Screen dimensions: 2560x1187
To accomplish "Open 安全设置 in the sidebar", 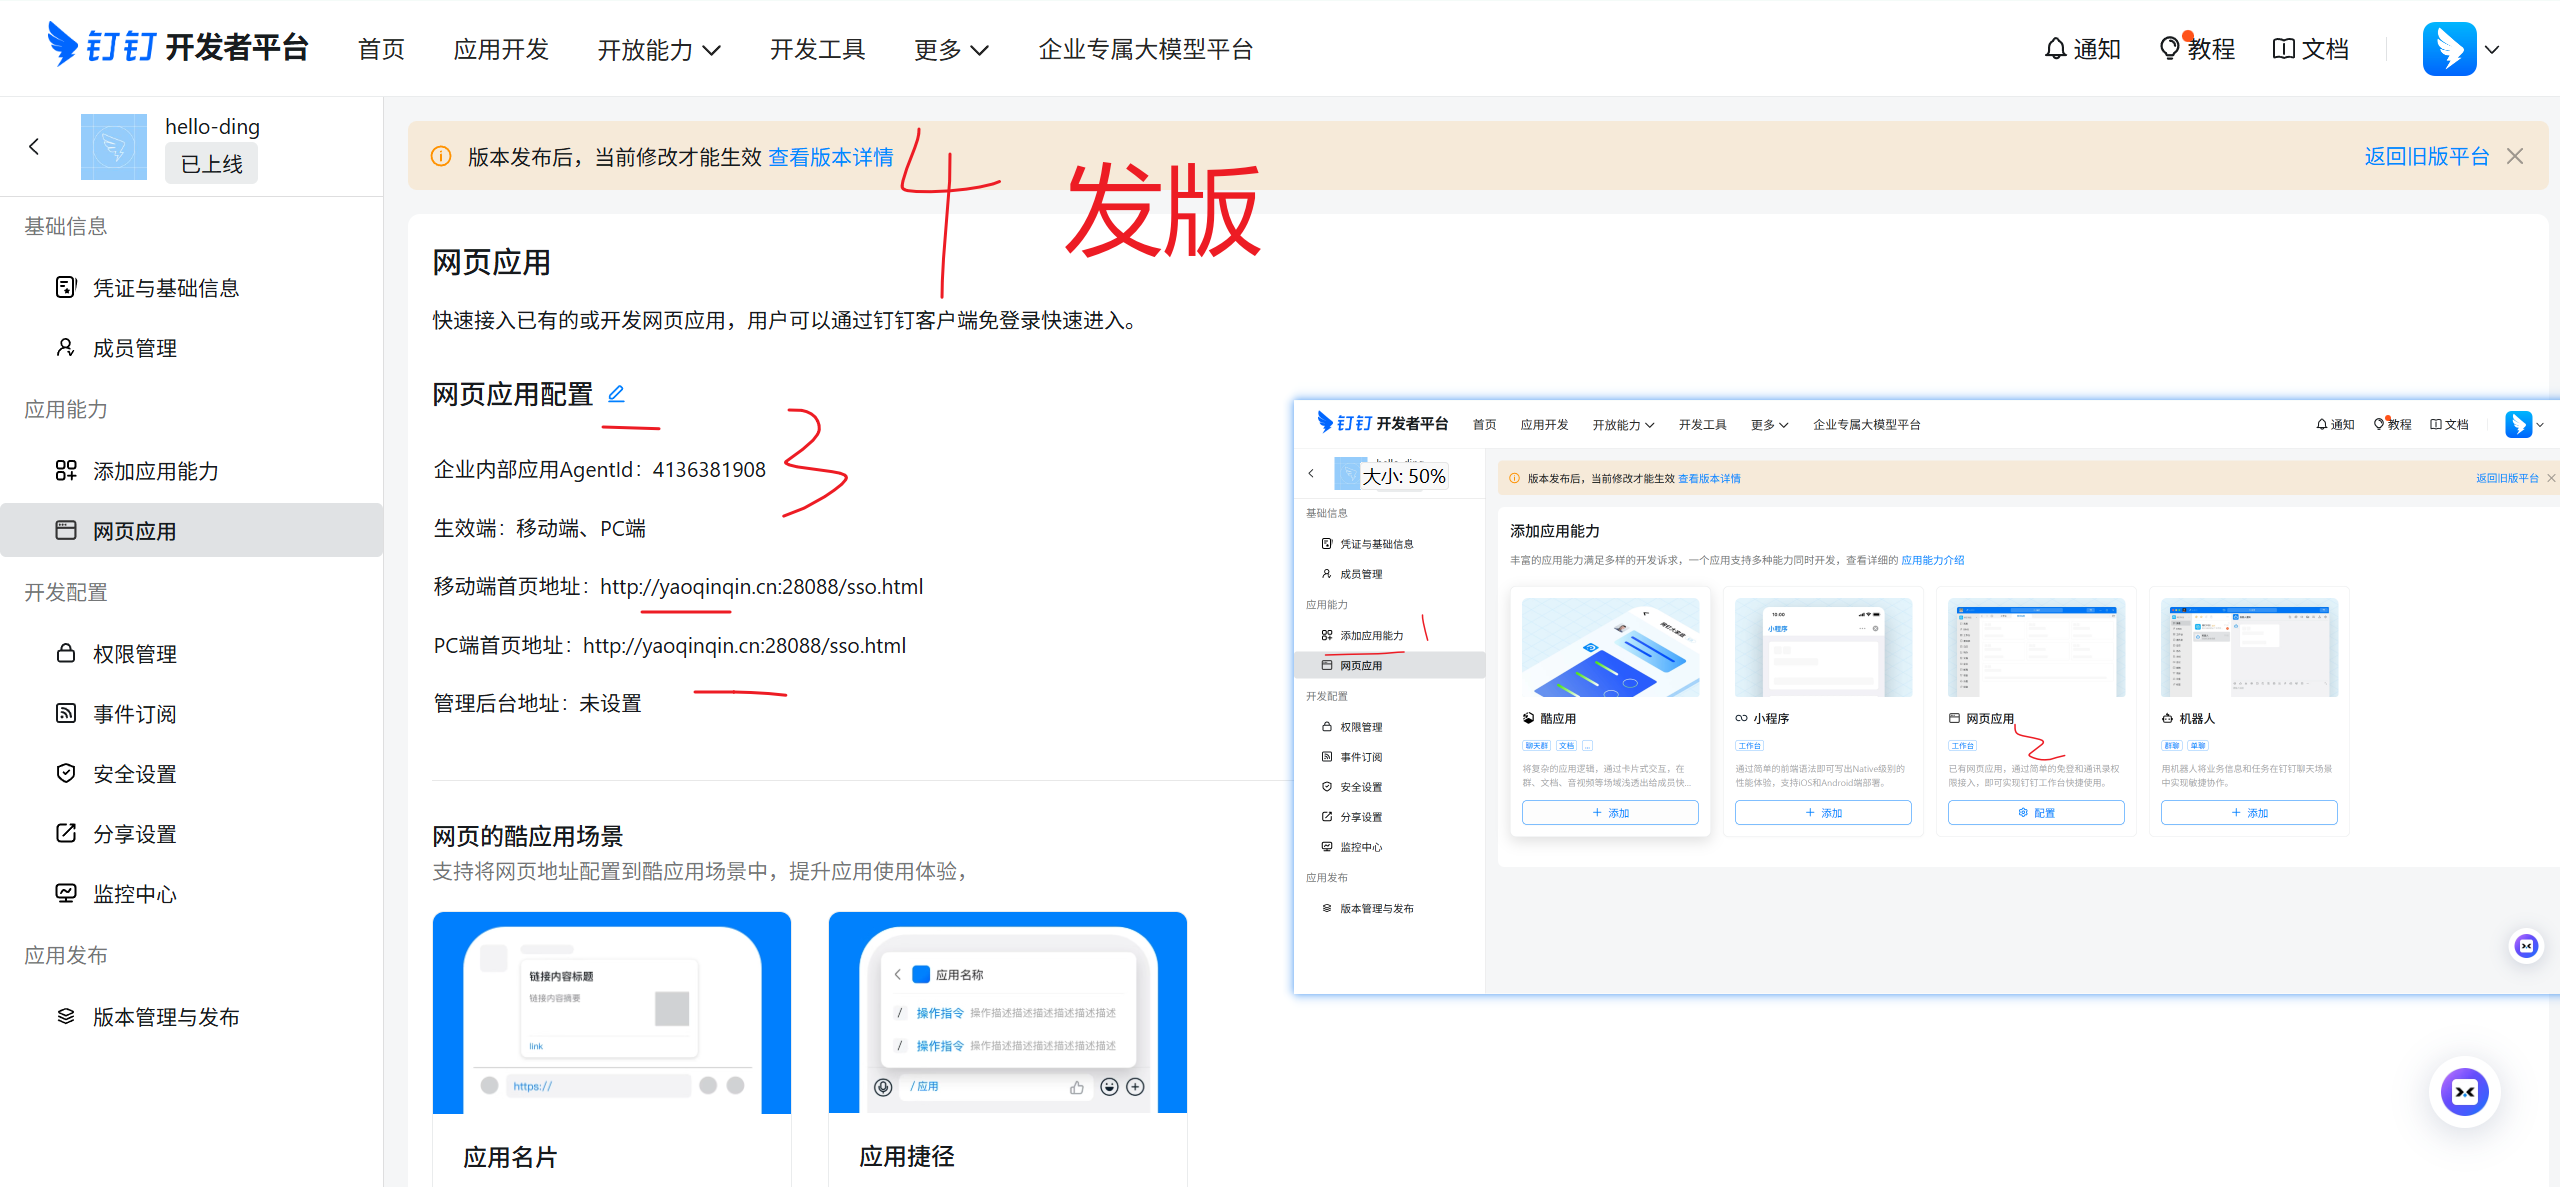I will [x=134, y=774].
